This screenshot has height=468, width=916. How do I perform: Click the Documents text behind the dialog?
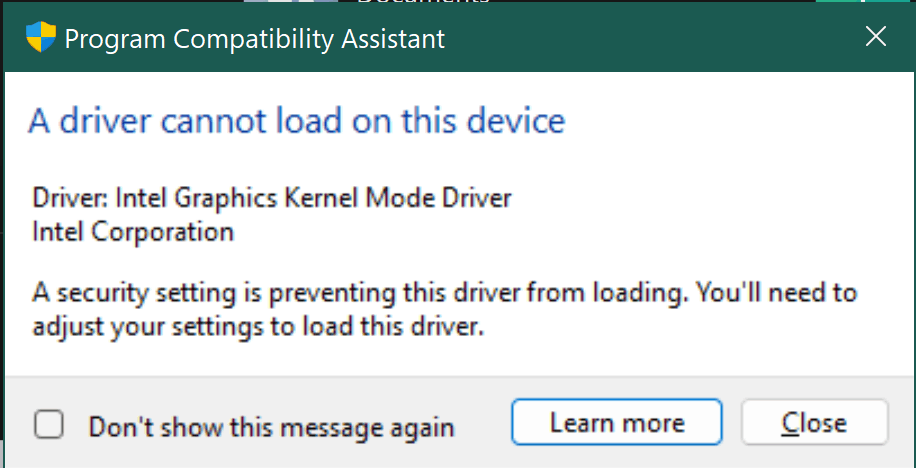coord(423,2)
